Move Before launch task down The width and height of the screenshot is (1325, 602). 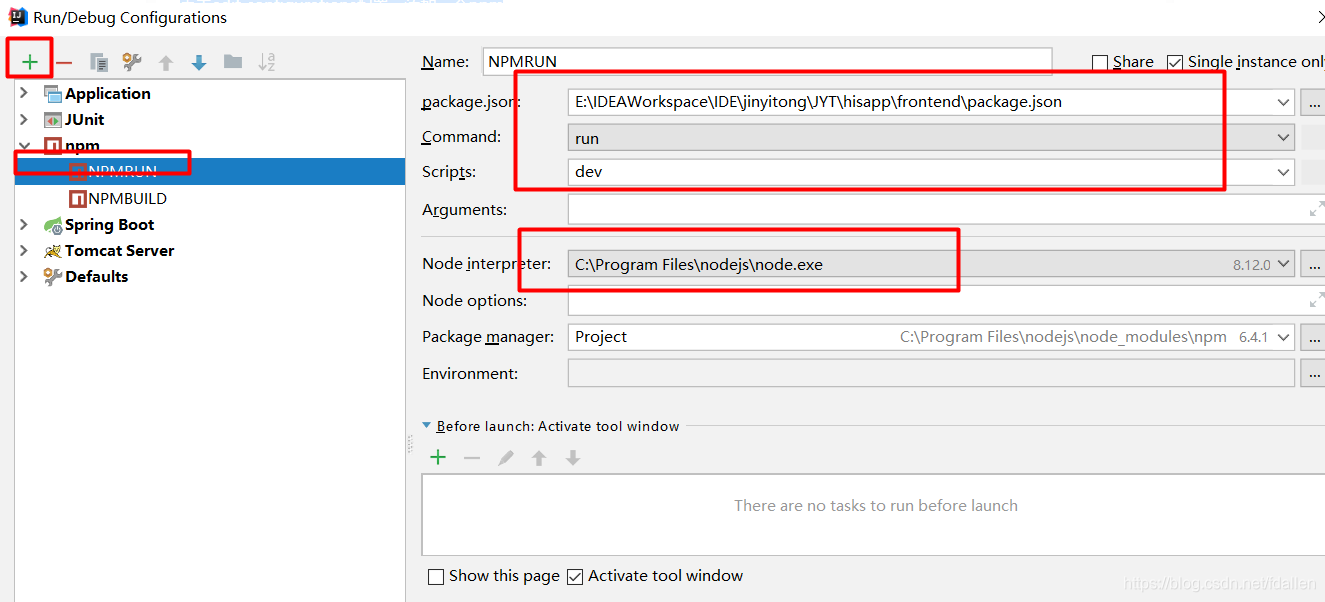573,458
